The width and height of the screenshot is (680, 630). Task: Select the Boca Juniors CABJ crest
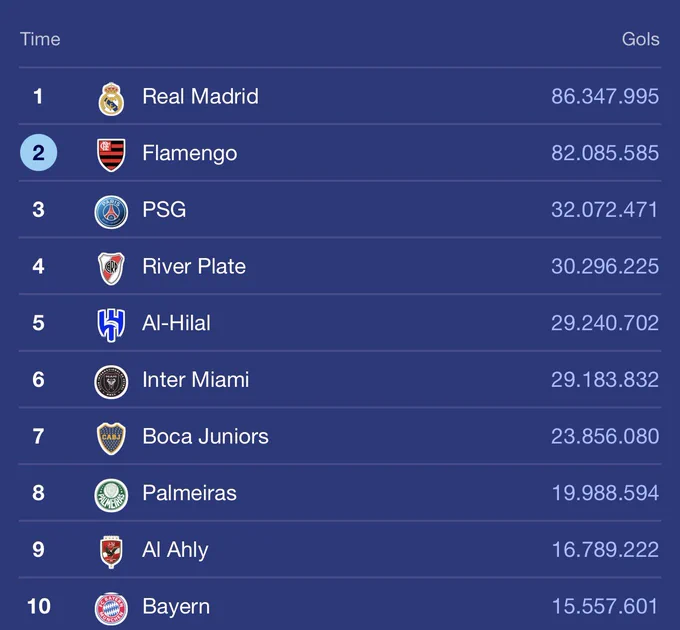(111, 438)
